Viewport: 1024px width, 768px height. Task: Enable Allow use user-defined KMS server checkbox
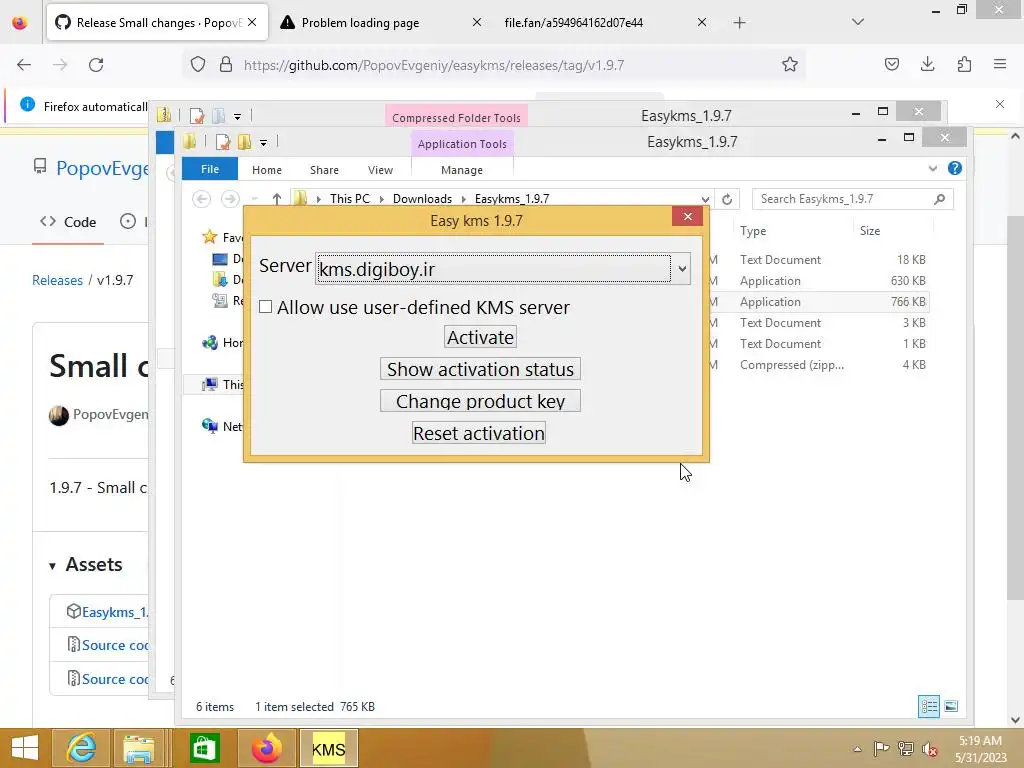pos(265,307)
